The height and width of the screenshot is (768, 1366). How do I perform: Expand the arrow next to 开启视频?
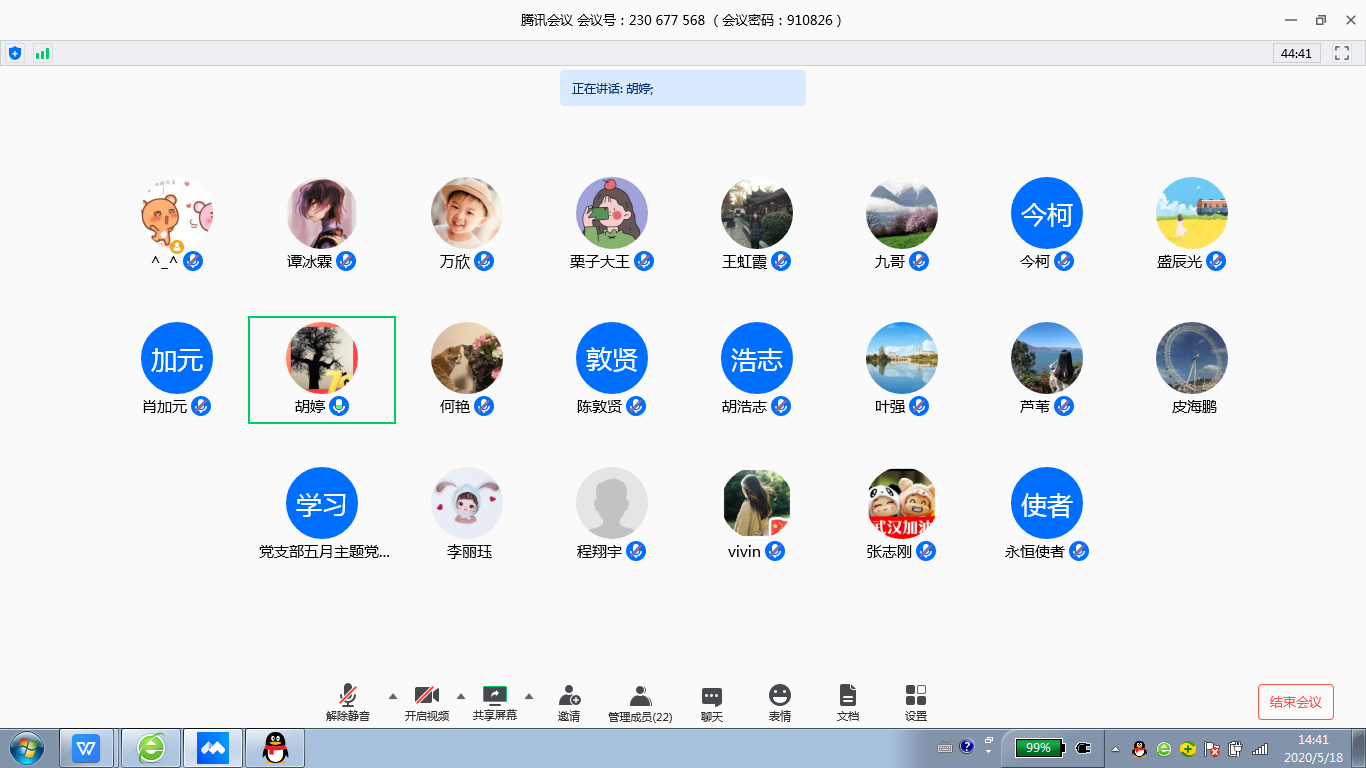[461, 696]
